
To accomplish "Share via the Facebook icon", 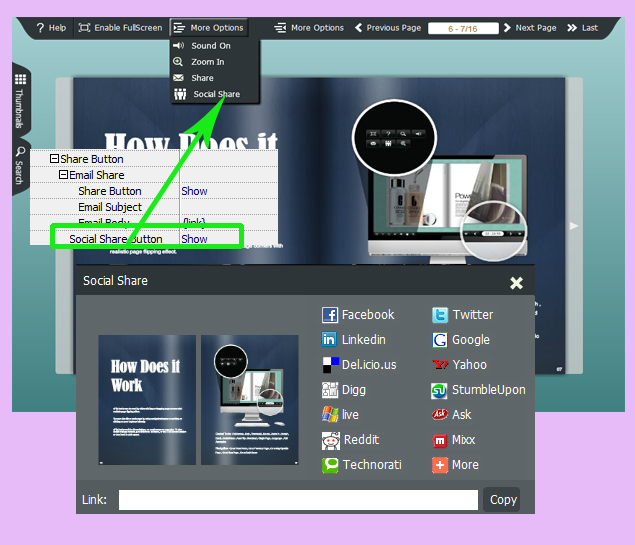I will [x=330, y=315].
